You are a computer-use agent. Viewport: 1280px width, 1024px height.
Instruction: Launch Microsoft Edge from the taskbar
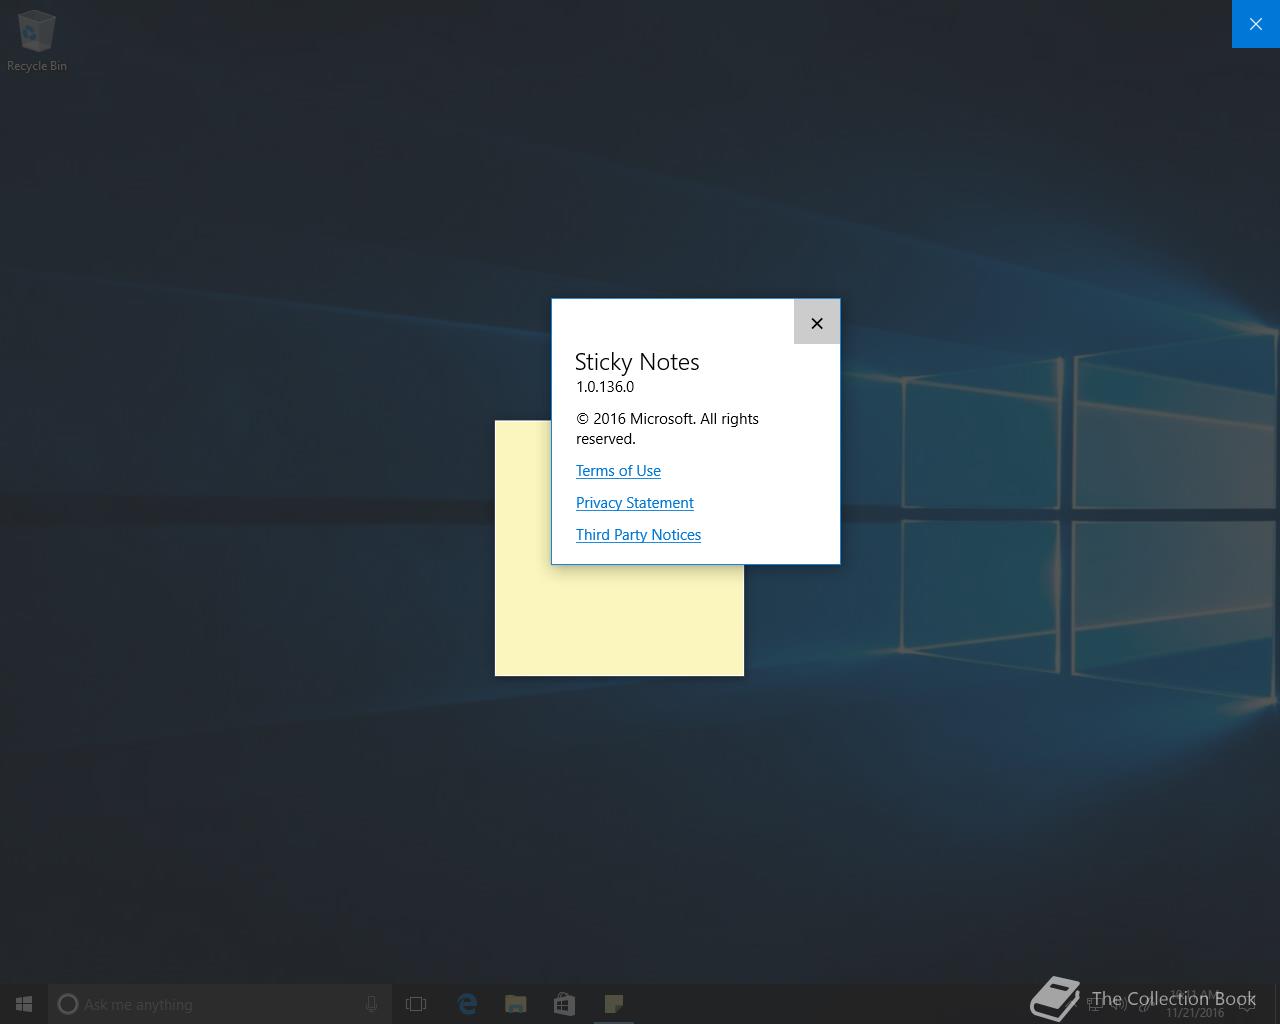coord(467,1004)
